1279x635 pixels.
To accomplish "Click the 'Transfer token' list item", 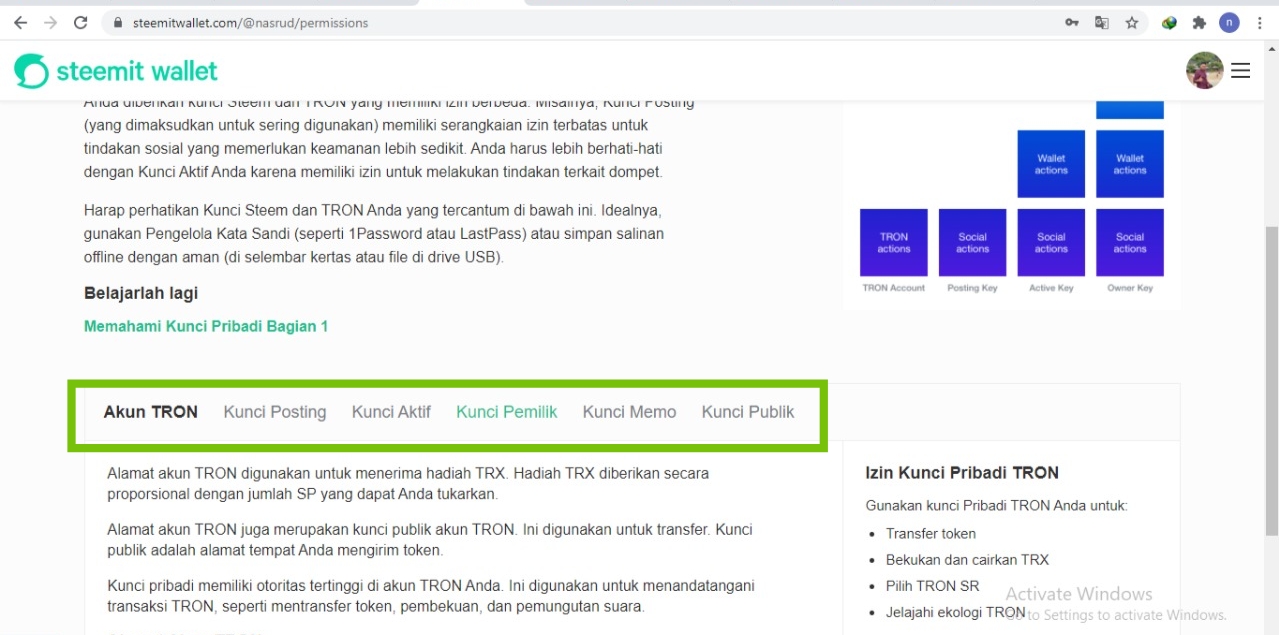I will click(x=931, y=534).
